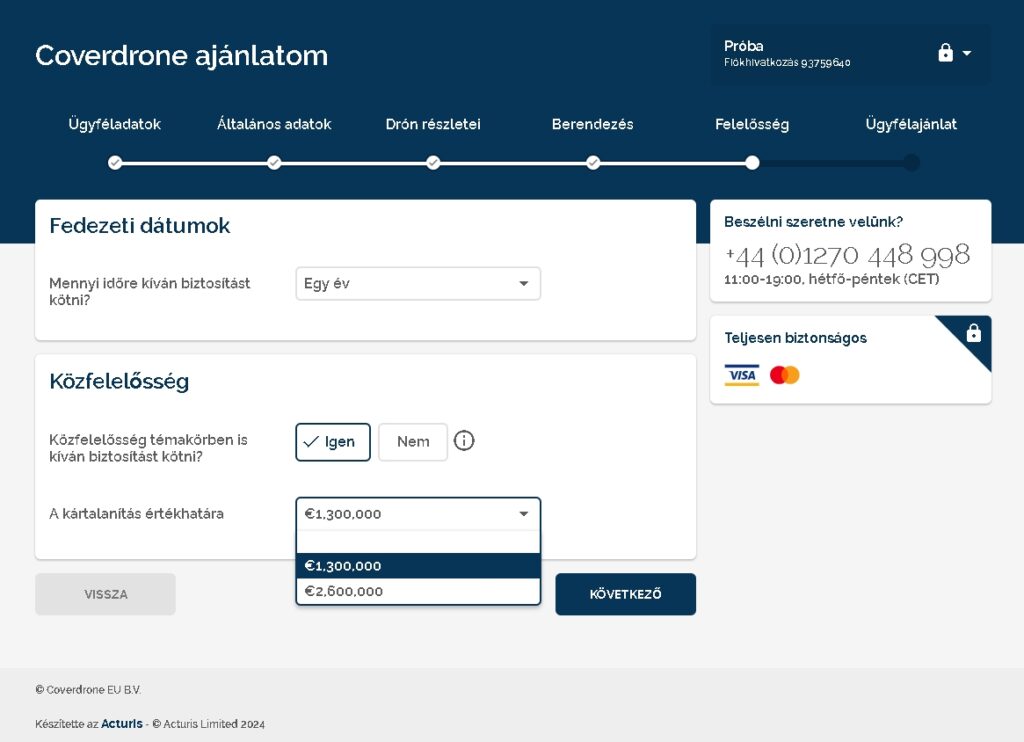Image resolution: width=1024 pixels, height=742 pixels.
Task: Click the Mastercard logo icon
Action: click(785, 375)
